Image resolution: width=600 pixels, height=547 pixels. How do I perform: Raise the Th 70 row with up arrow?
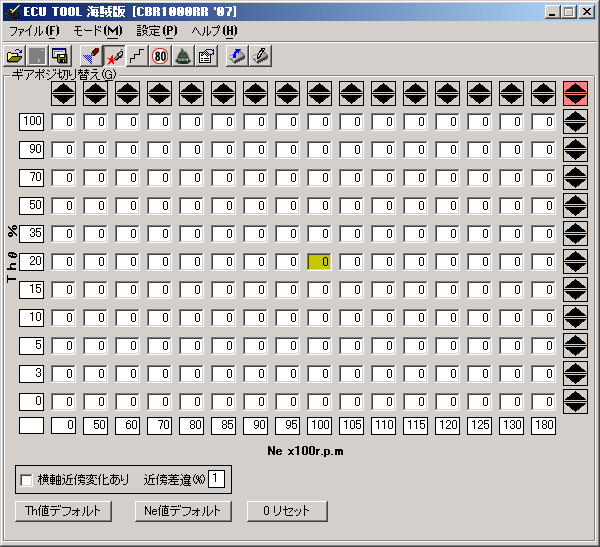point(575,172)
